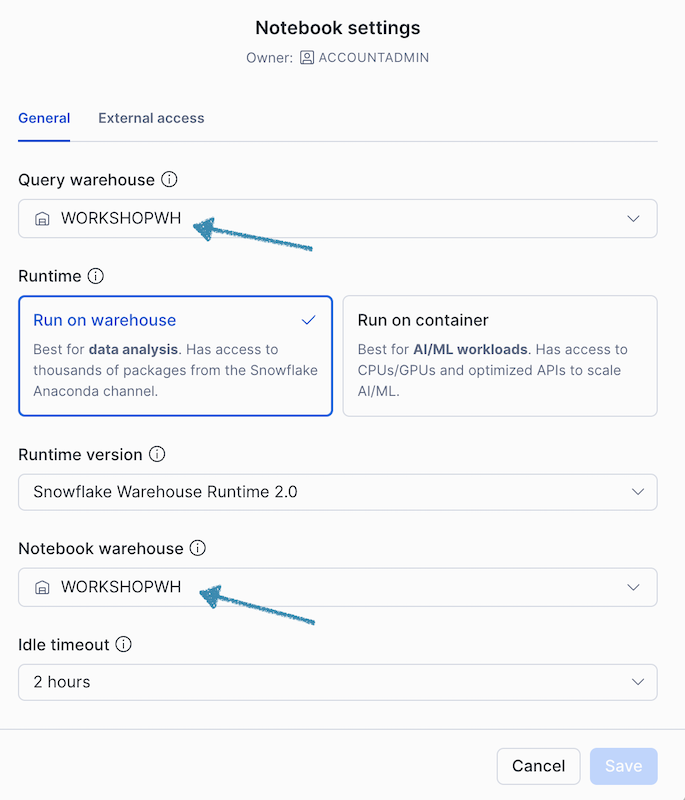The image size is (685, 800).
Task: Click the owner role icon beside ACCOUNTADMIN
Action: [x=306, y=58]
